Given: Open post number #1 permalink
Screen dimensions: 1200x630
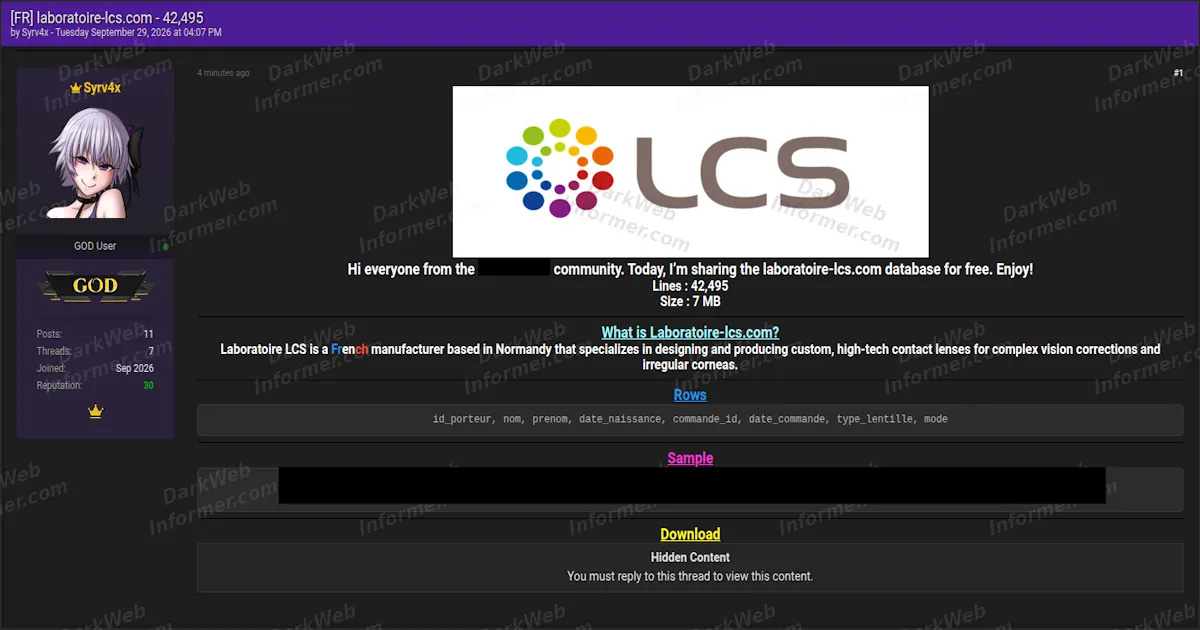Looking at the screenshot, I should click(1178, 73).
